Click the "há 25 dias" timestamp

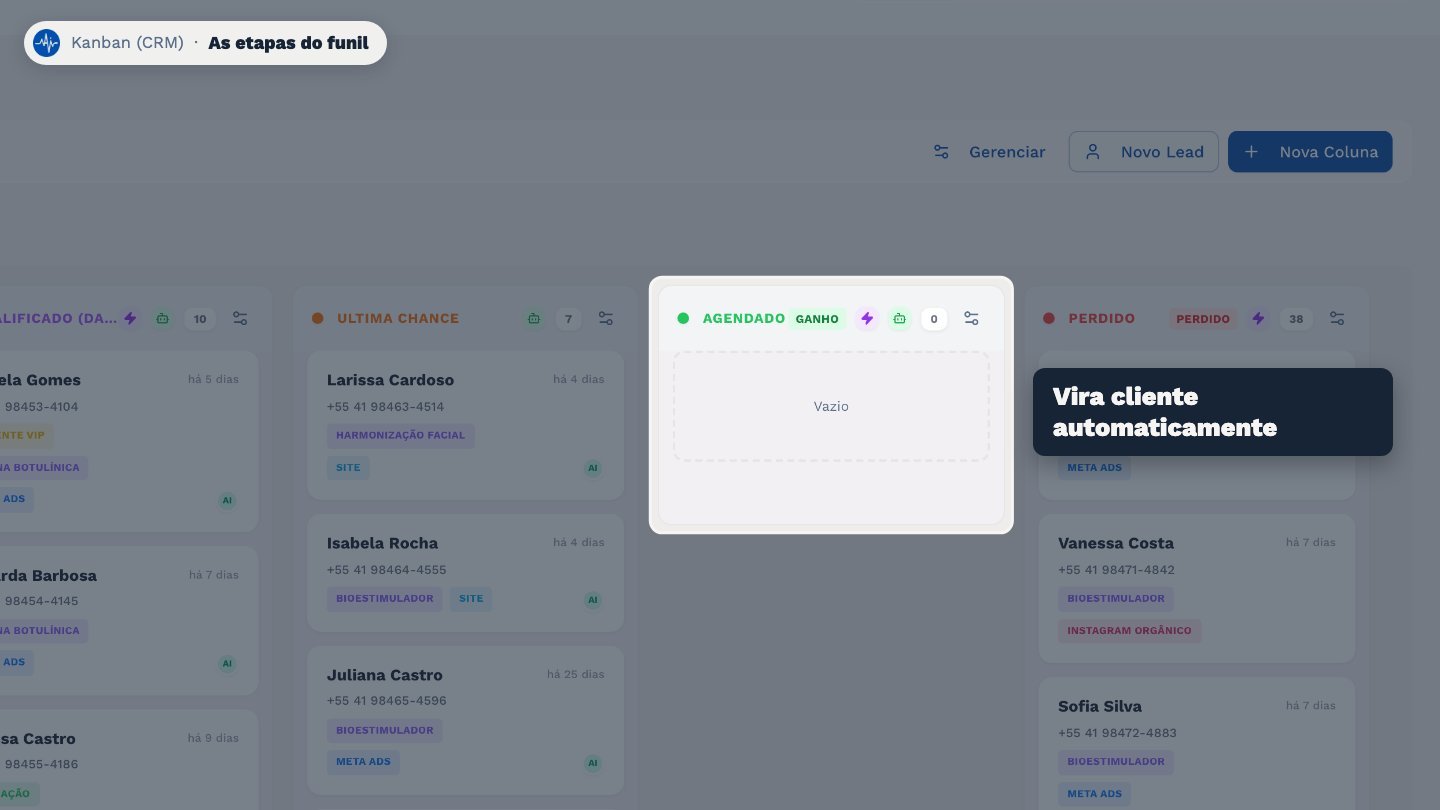click(x=576, y=674)
